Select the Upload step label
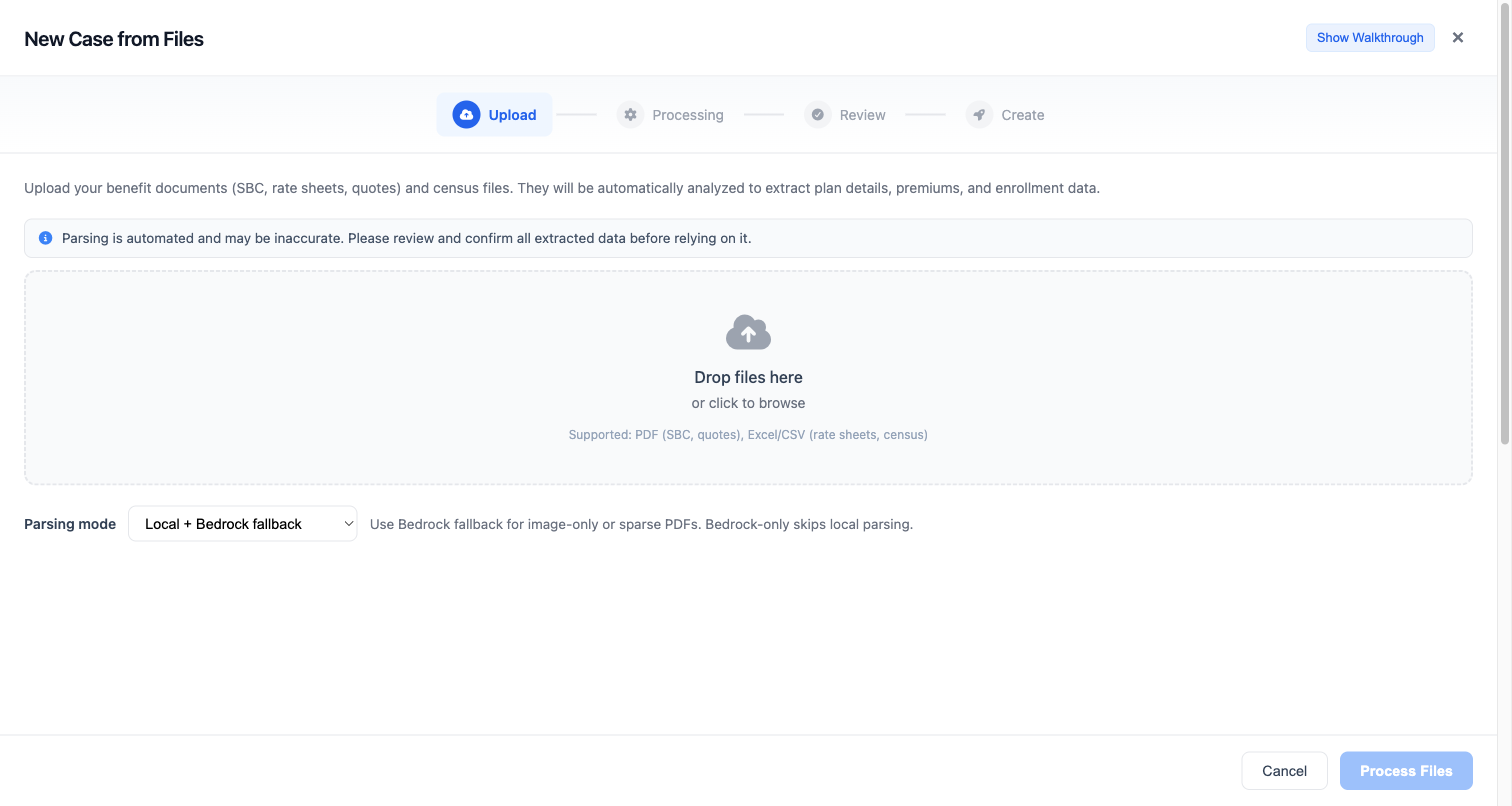This screenshot has height=806, width=1512. tap(512, 114)
